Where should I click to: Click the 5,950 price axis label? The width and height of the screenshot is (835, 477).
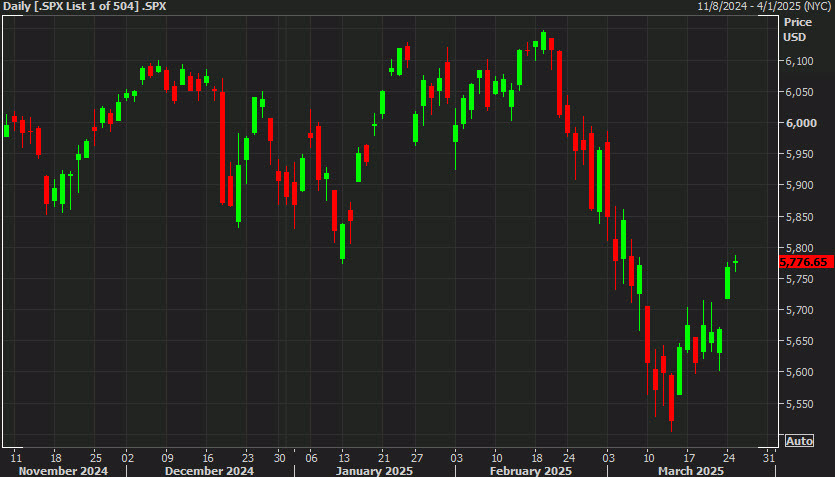pos(800,154)
